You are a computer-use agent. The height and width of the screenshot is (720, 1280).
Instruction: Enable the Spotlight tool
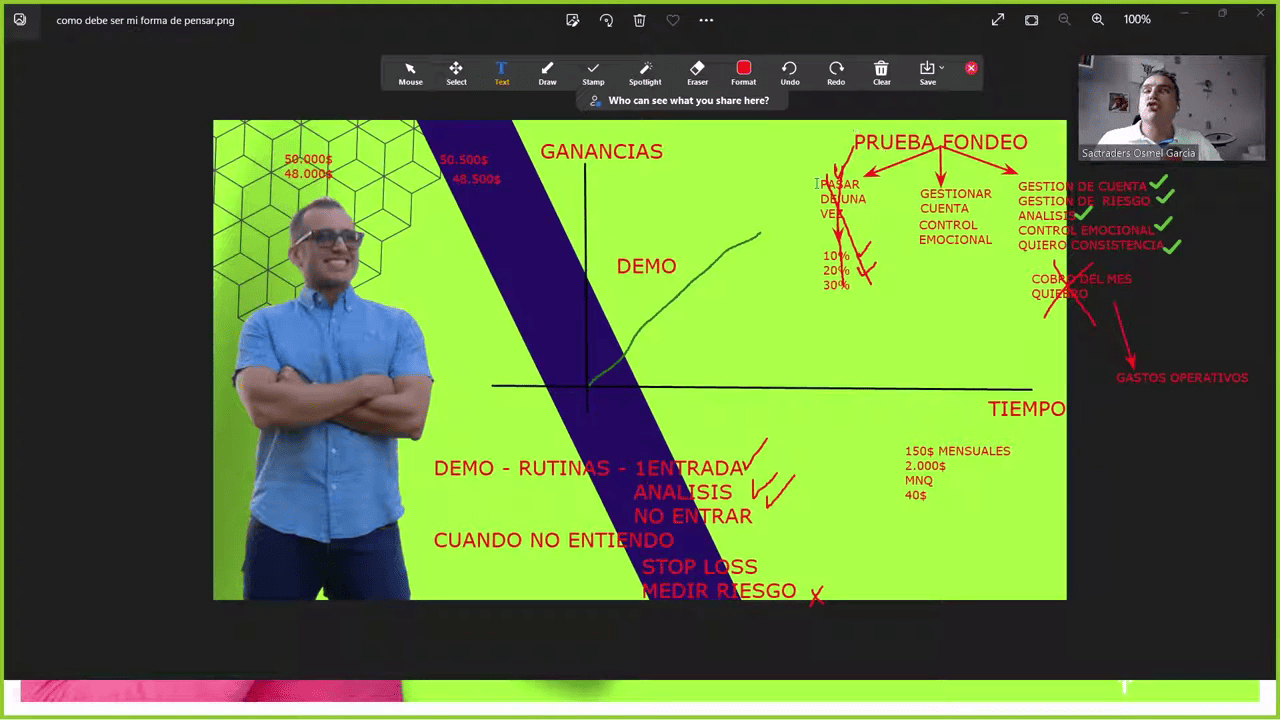(645, 73)
